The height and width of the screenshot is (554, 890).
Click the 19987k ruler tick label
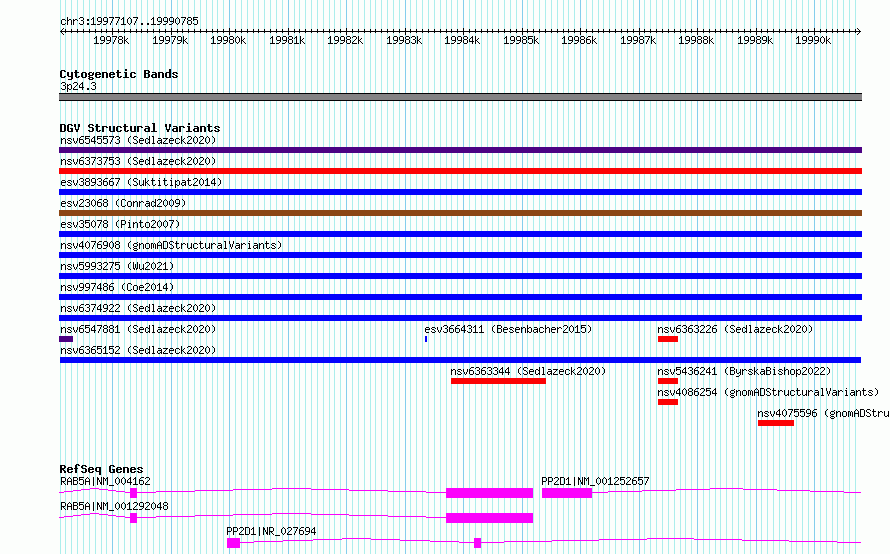click(x=638, y=40)
